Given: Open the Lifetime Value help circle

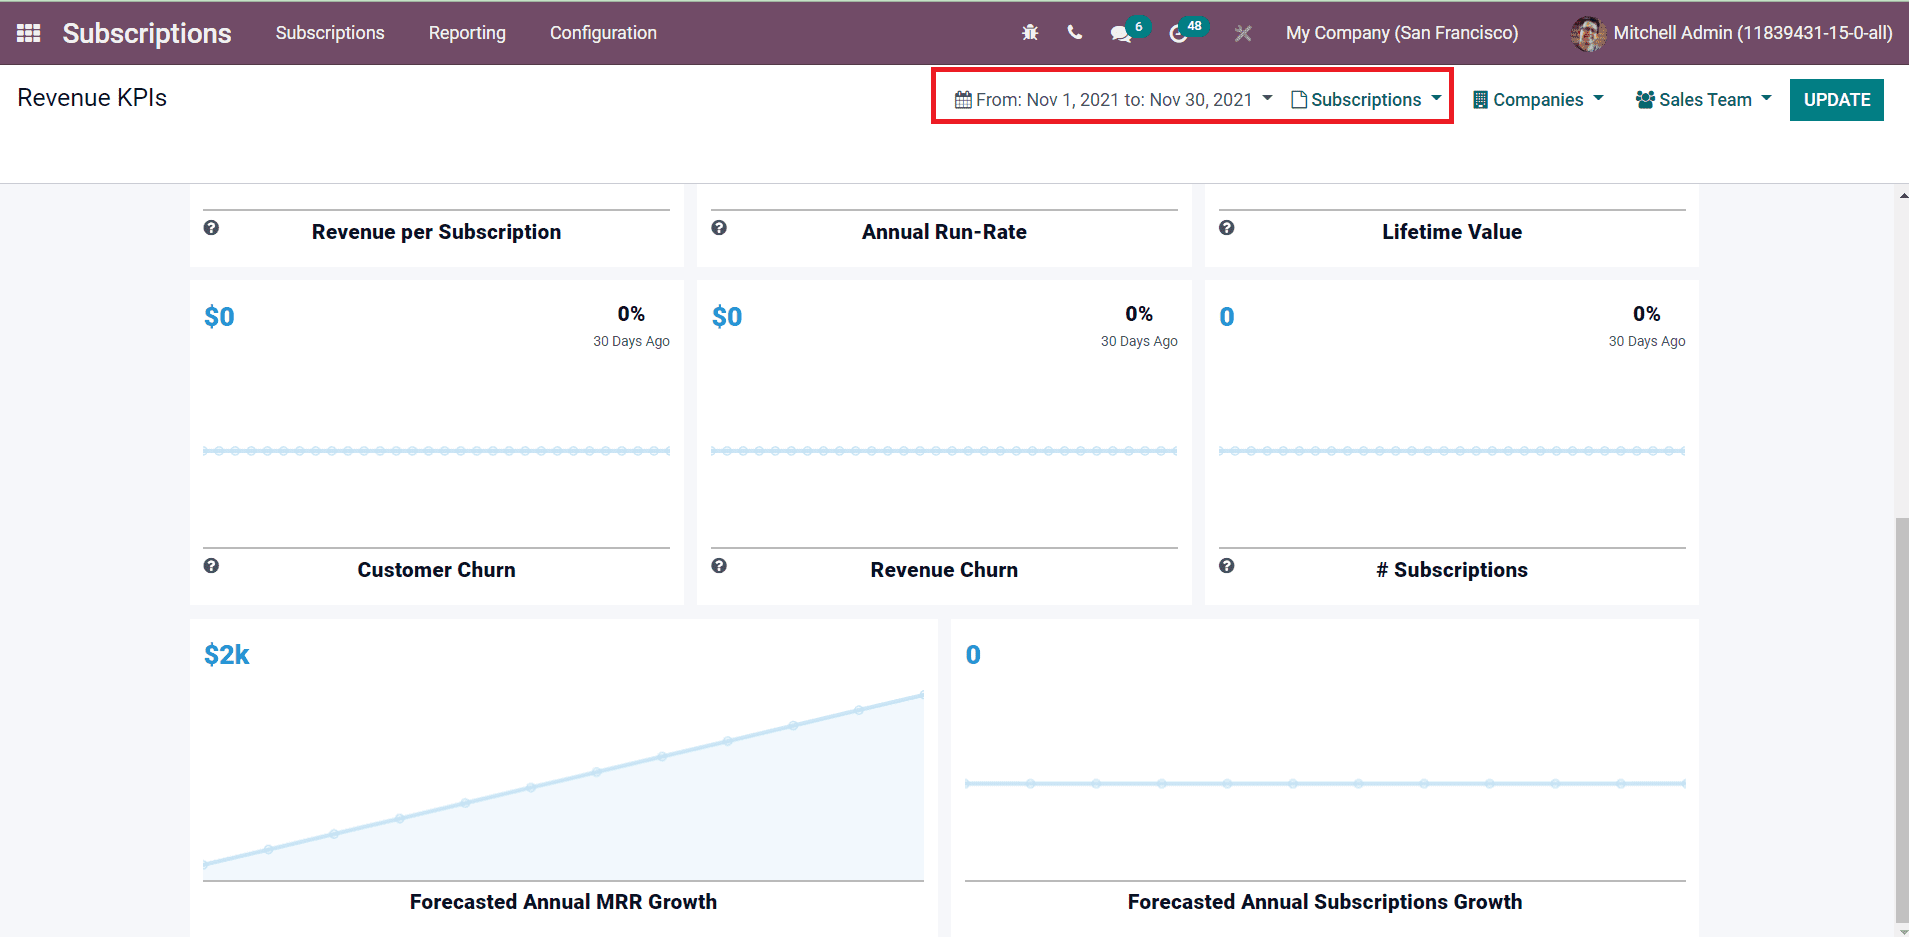Looking at the screenshot, I should click(x=1227, y=228).
